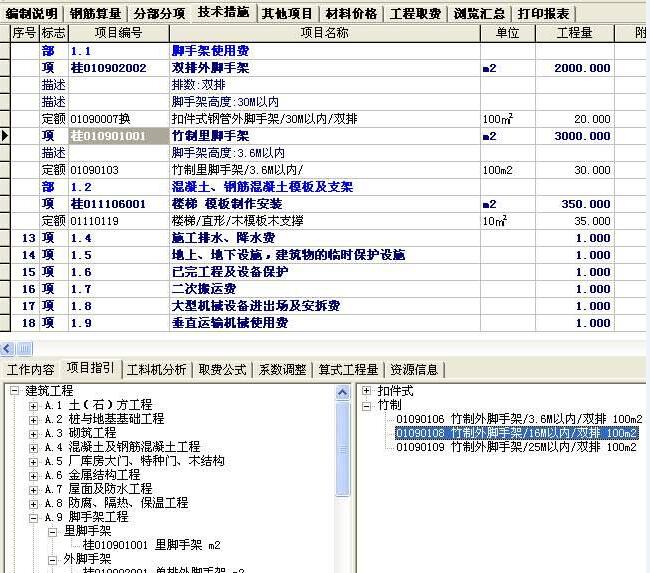This screenshot has height=573, width=650.
Task: Click the grid horizontal scrollbar thumb
Action: (24, 349)
